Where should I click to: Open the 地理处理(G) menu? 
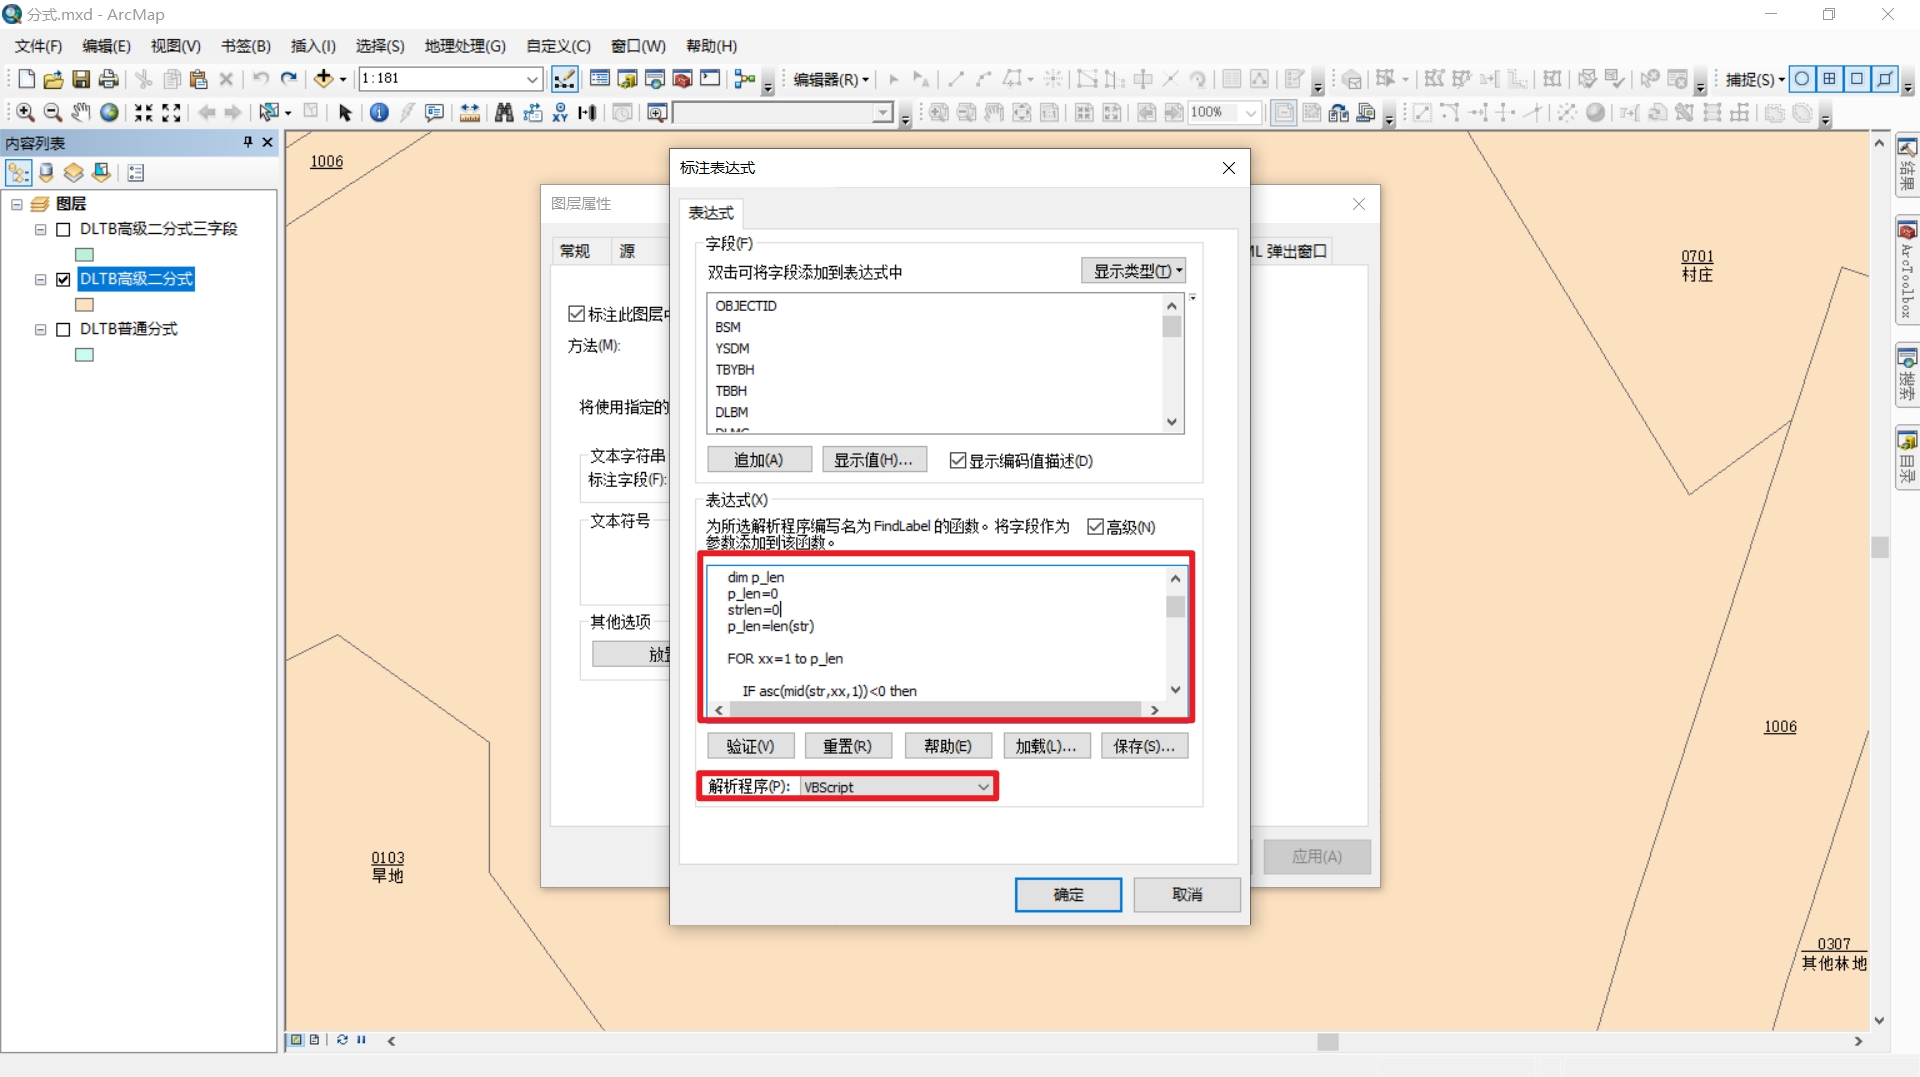click(465, 46)
